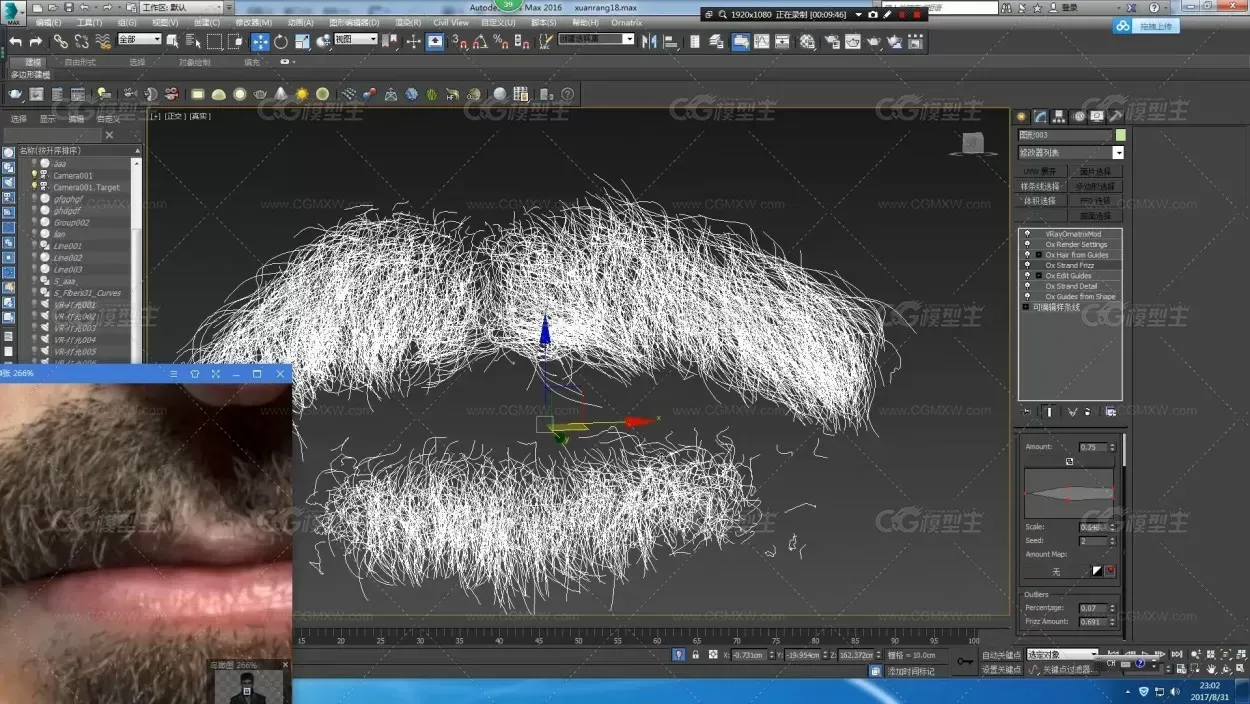Click the sun light icon in lower toolbar
1250x704 pixels.
coord(302,94)
